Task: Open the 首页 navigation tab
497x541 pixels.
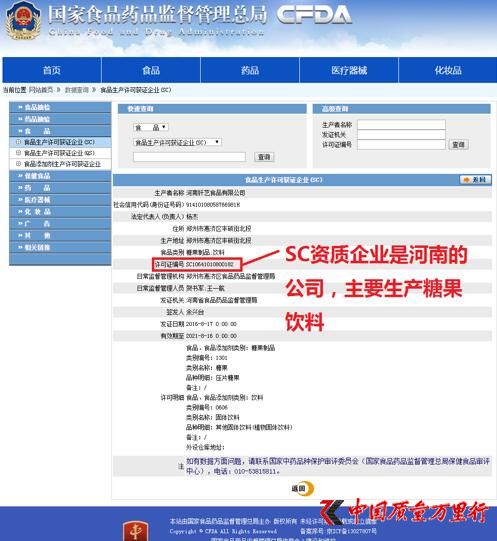Action: tap(52, 70)
